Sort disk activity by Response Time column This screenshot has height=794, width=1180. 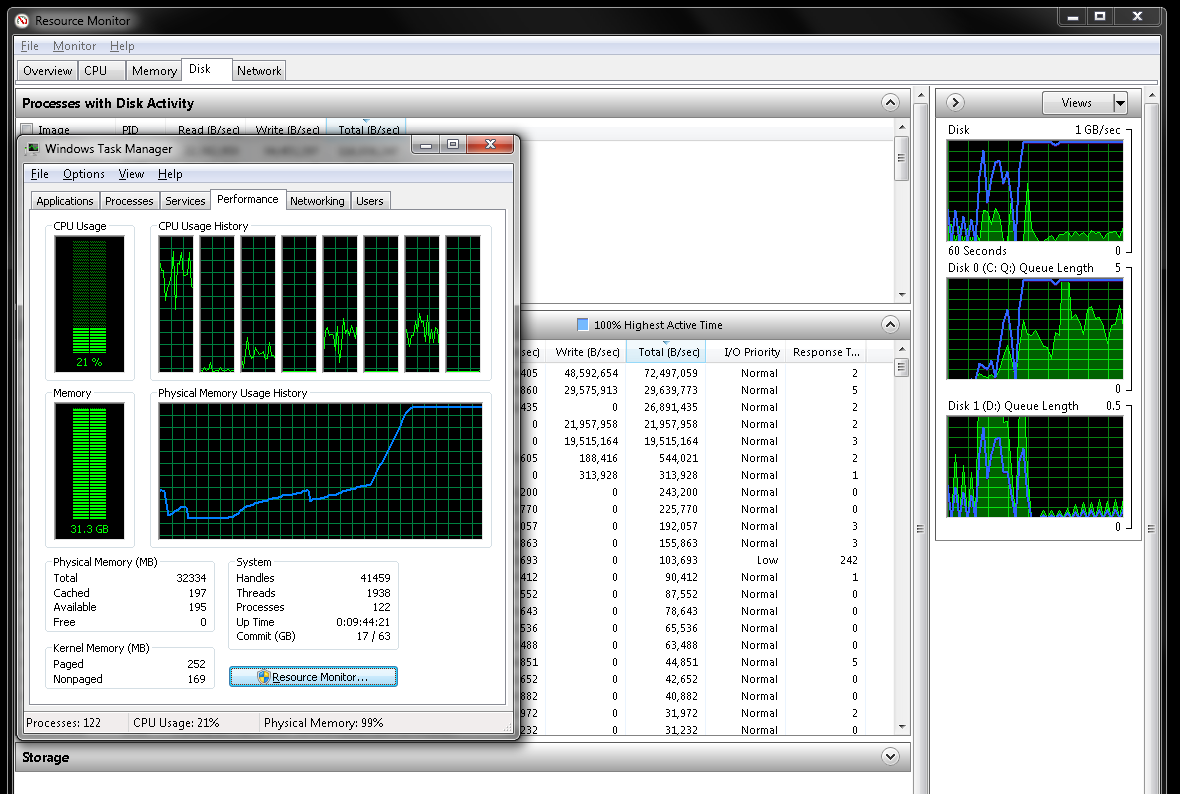click(826, 352)
